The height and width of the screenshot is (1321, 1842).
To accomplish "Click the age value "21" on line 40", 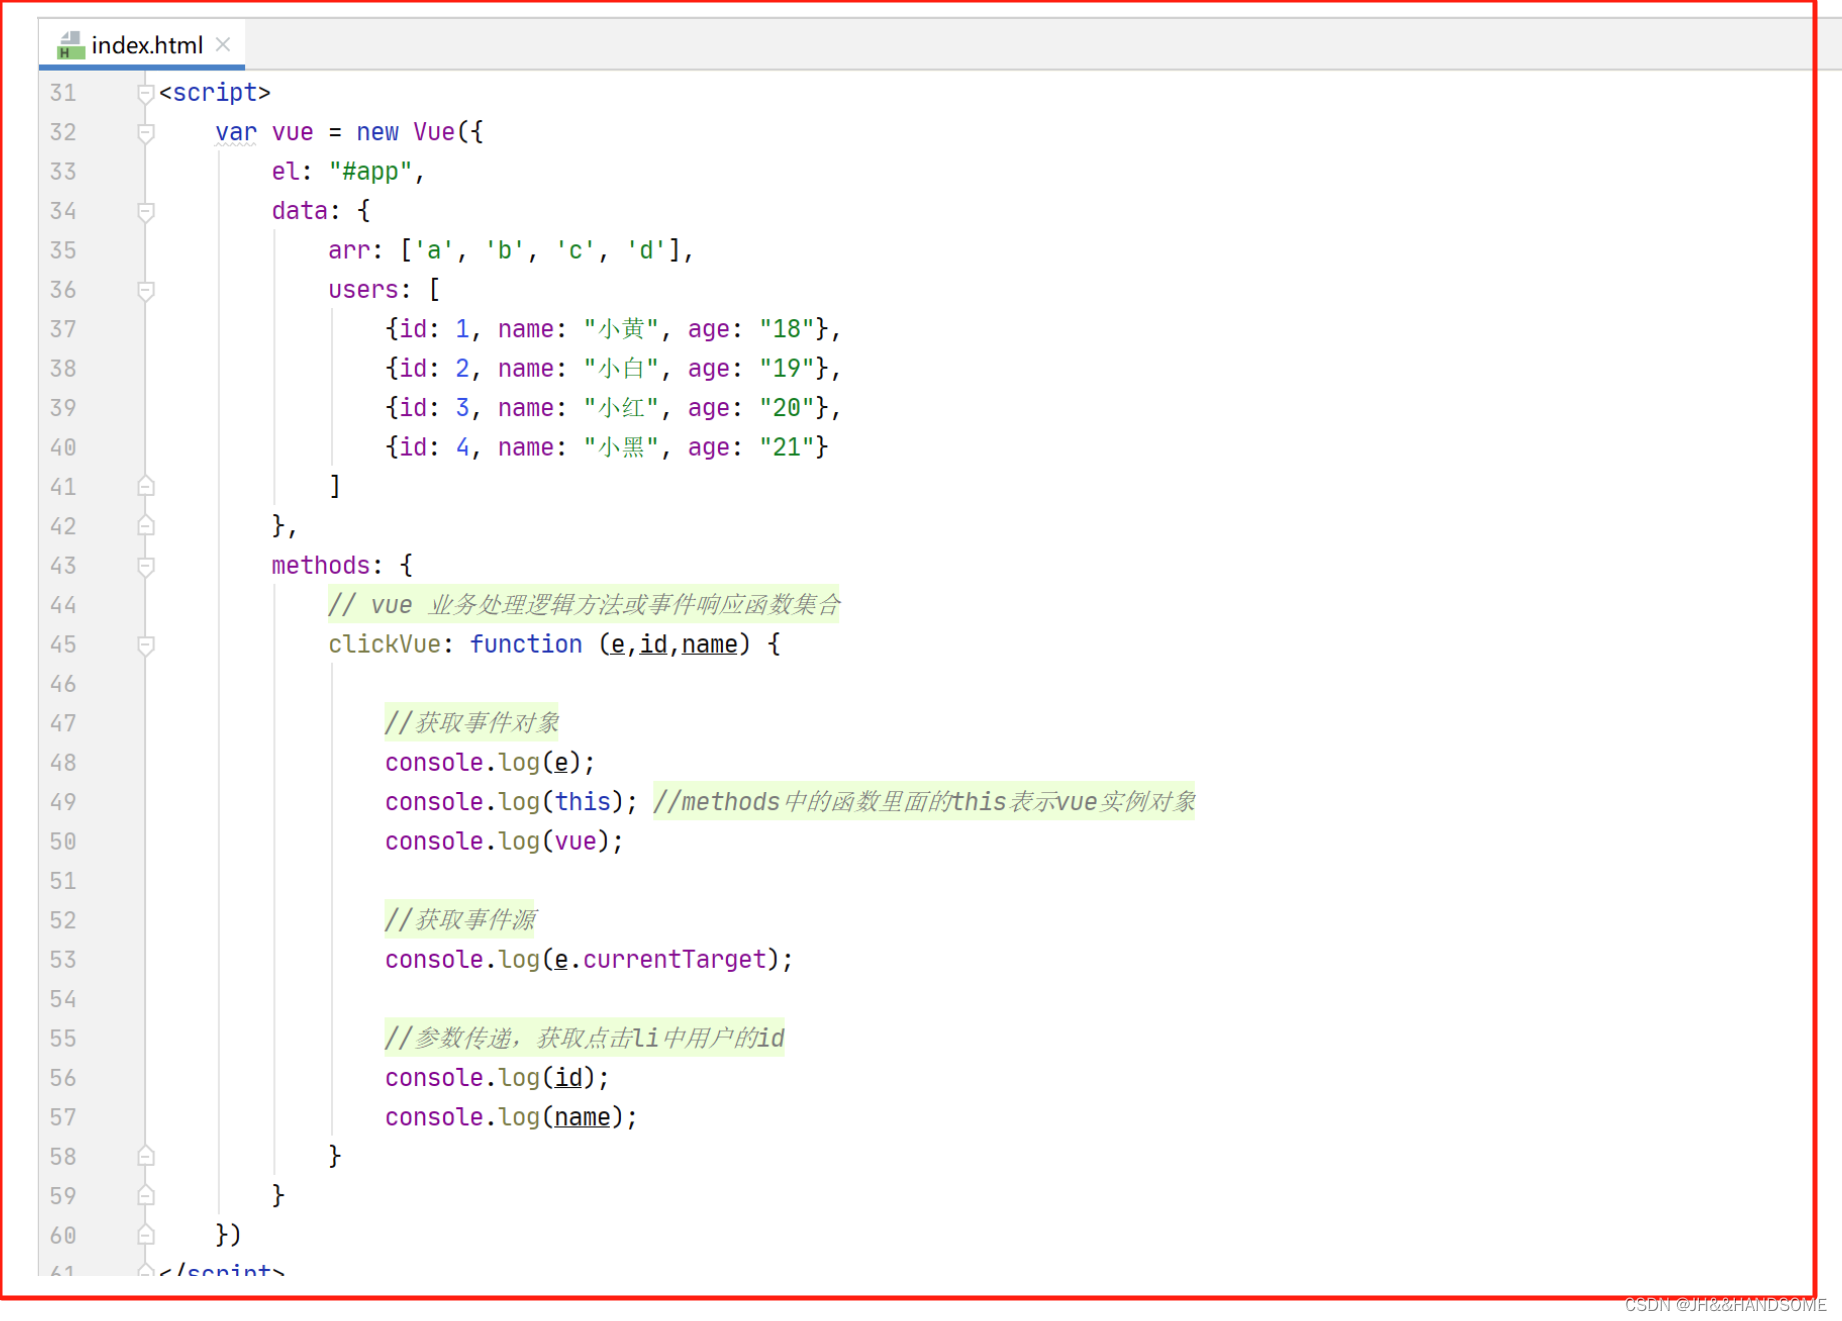I will point(787,447).
